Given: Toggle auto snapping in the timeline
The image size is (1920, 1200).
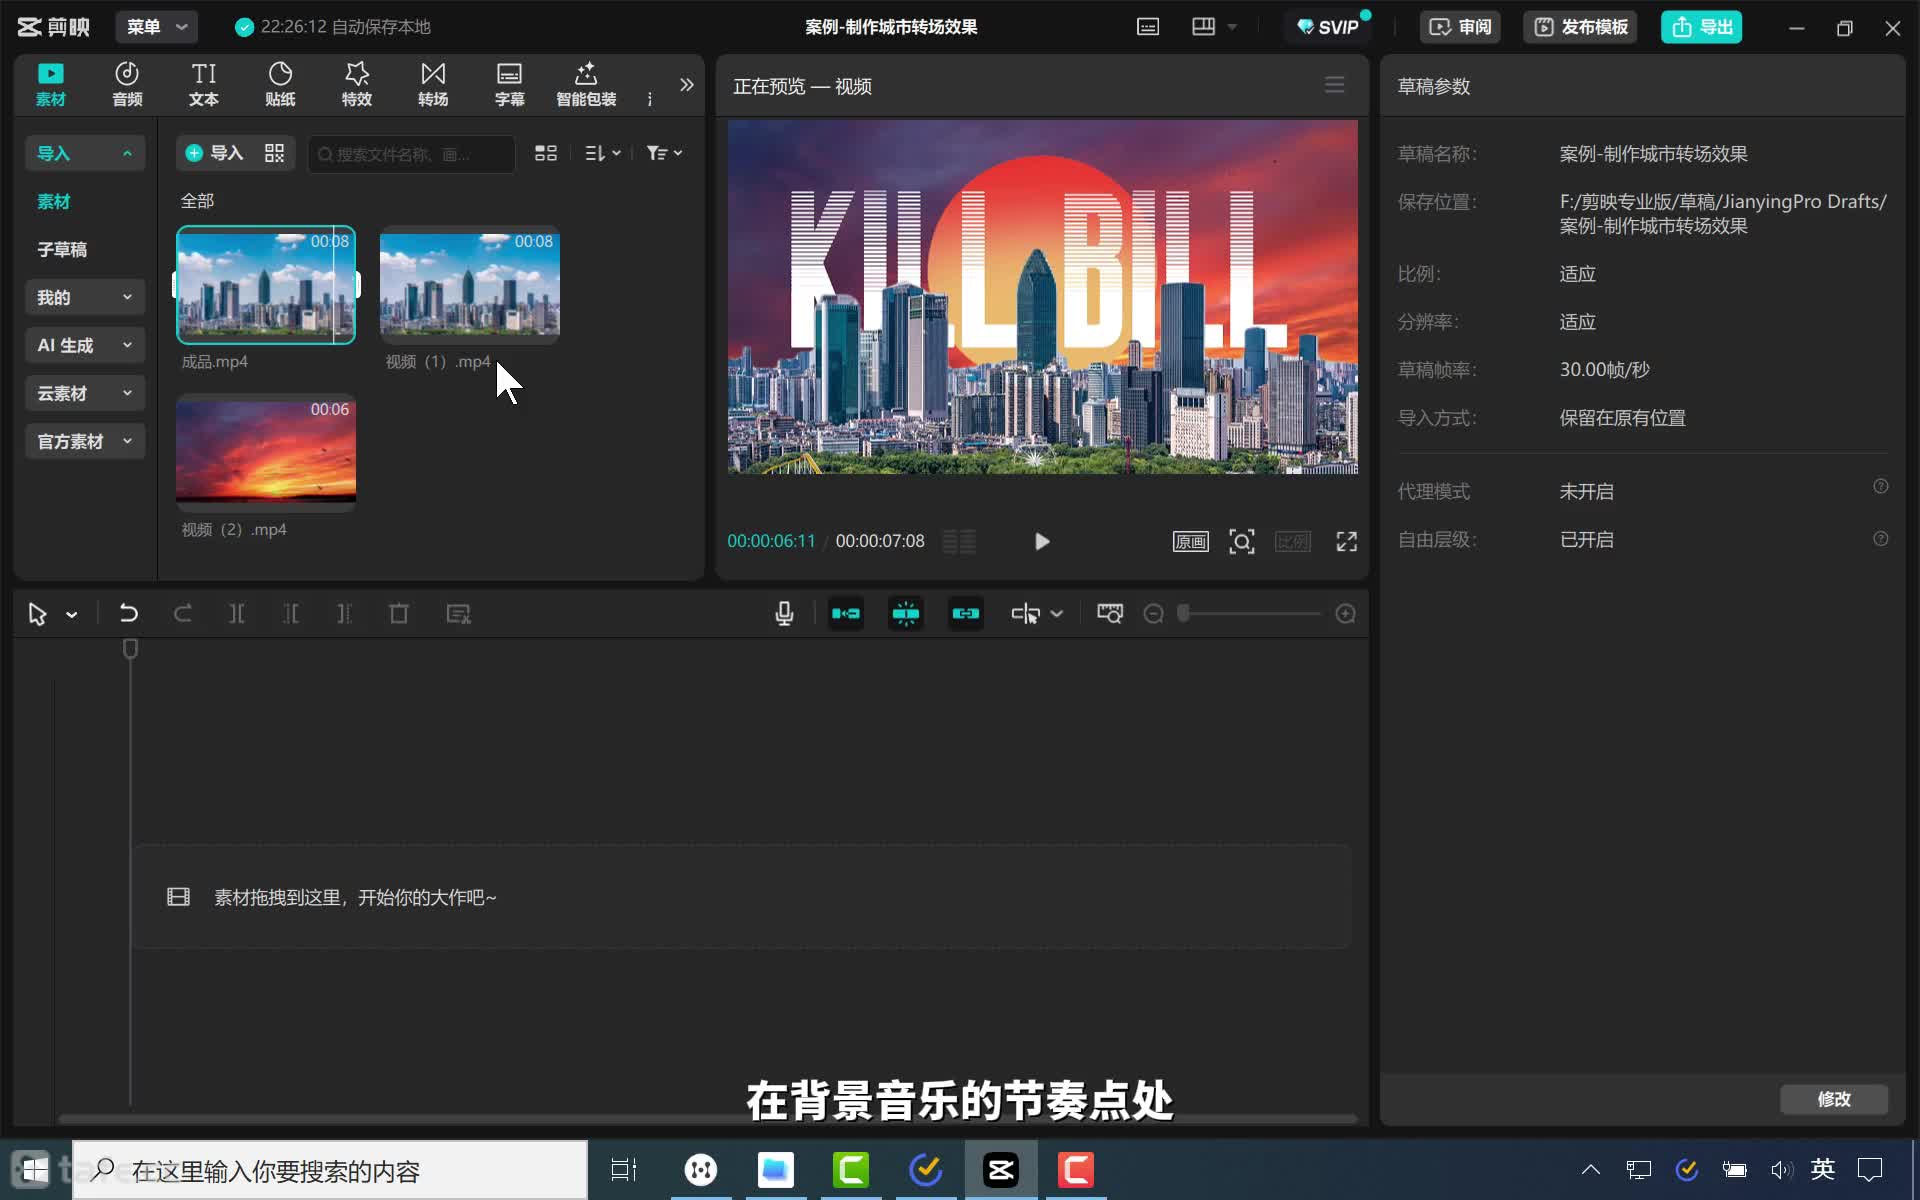Looking at the screenshot, I should click(906, 614).
